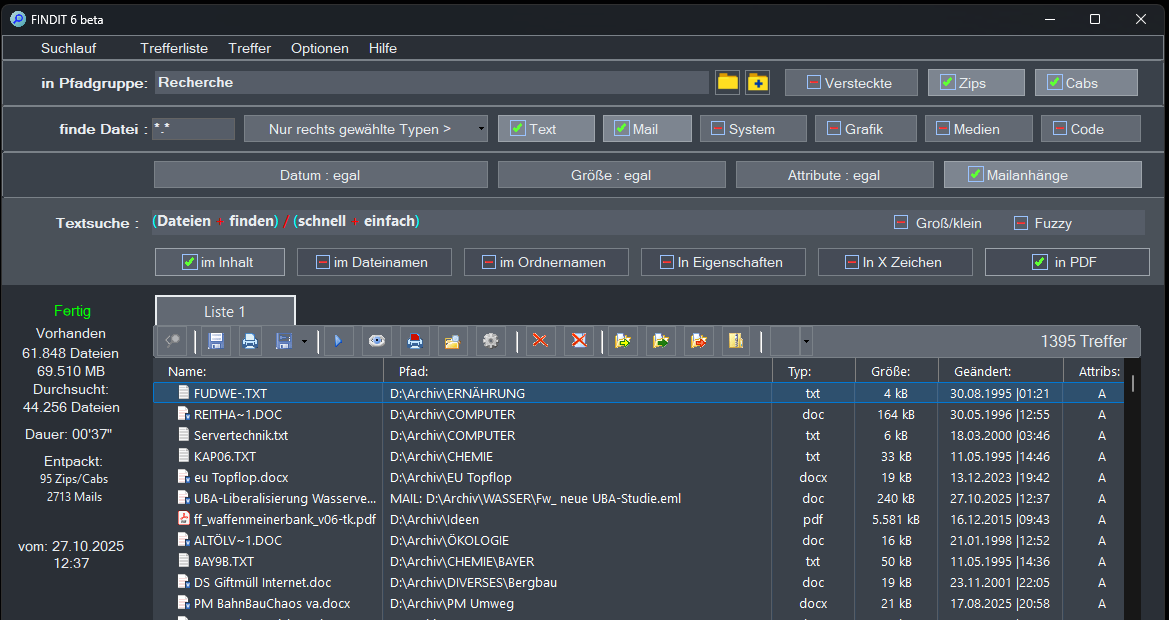
Task: Expand the save icon dropdown arrow
Action: click(304, 341)
